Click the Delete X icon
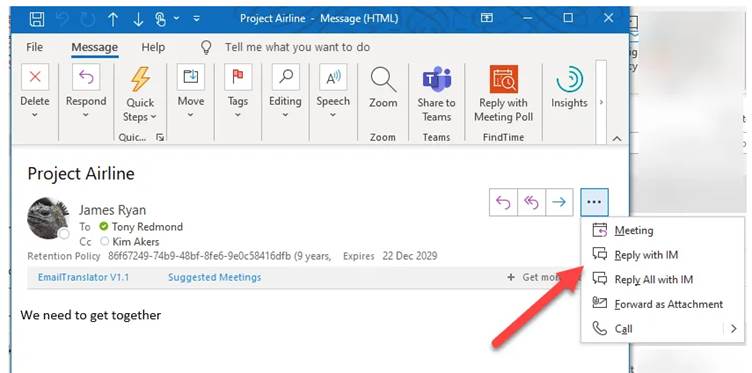Image resolution: width=752 pixels, height=373 pixels. point(35,77)
